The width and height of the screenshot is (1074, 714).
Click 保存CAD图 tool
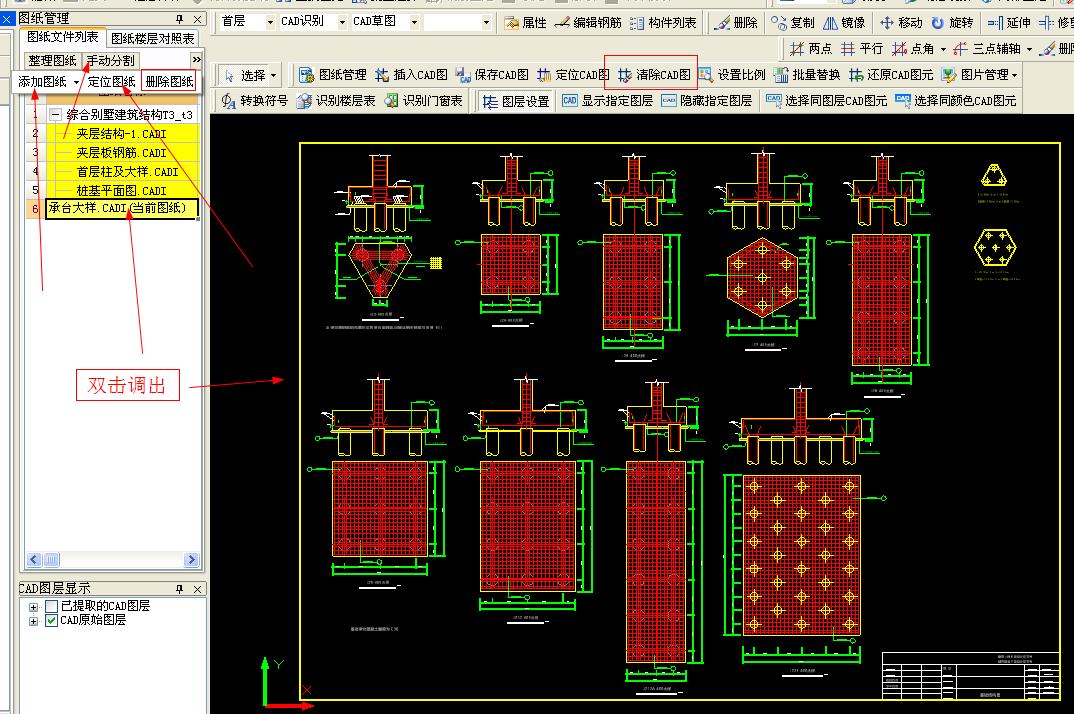coord(492,75)
